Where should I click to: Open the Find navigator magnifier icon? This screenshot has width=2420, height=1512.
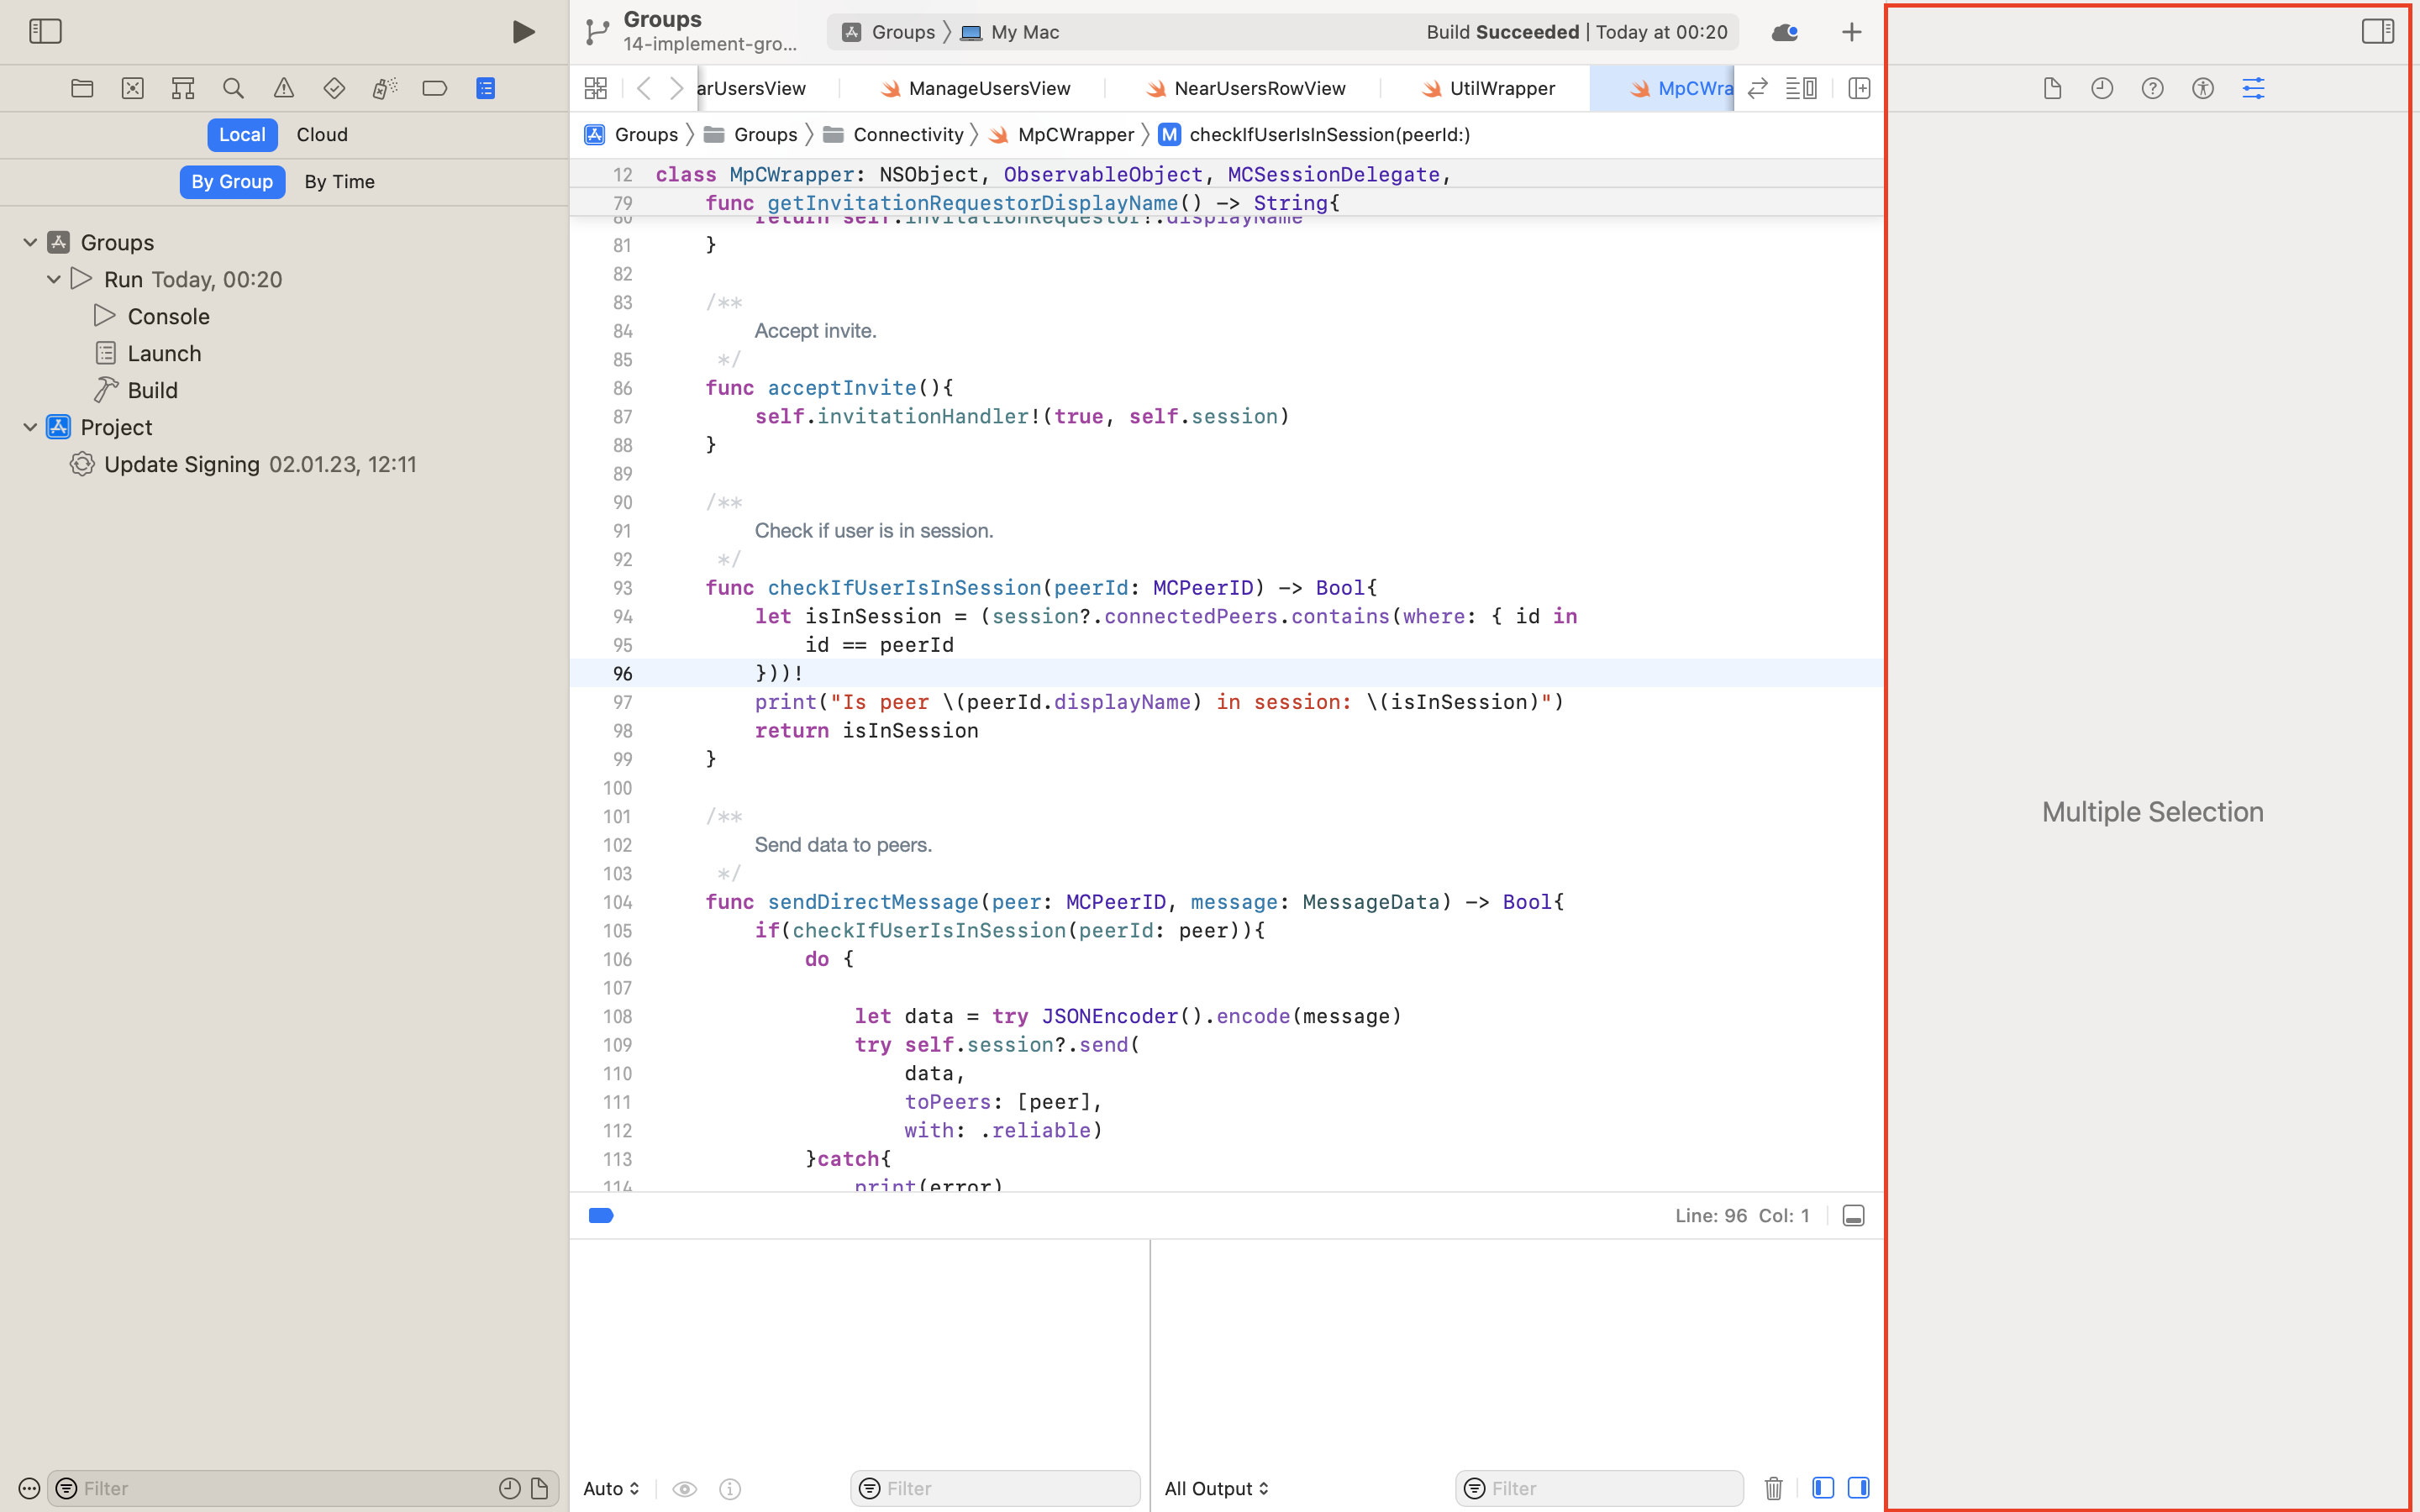pos(233,88)
